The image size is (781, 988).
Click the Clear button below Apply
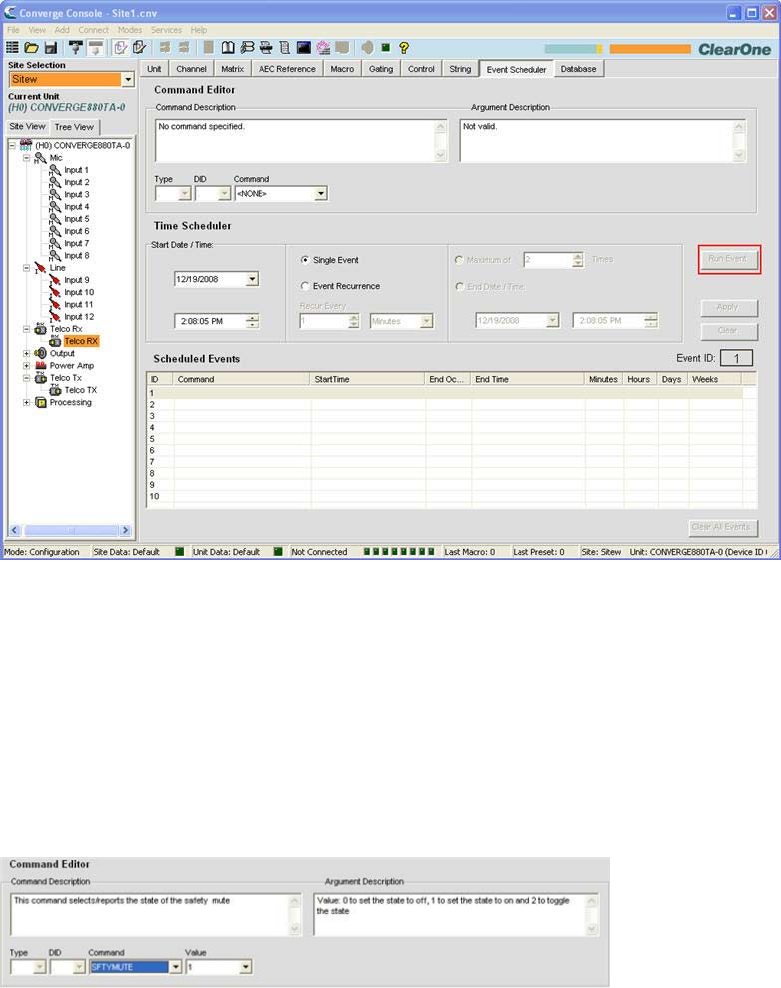[x=728, y=330]
